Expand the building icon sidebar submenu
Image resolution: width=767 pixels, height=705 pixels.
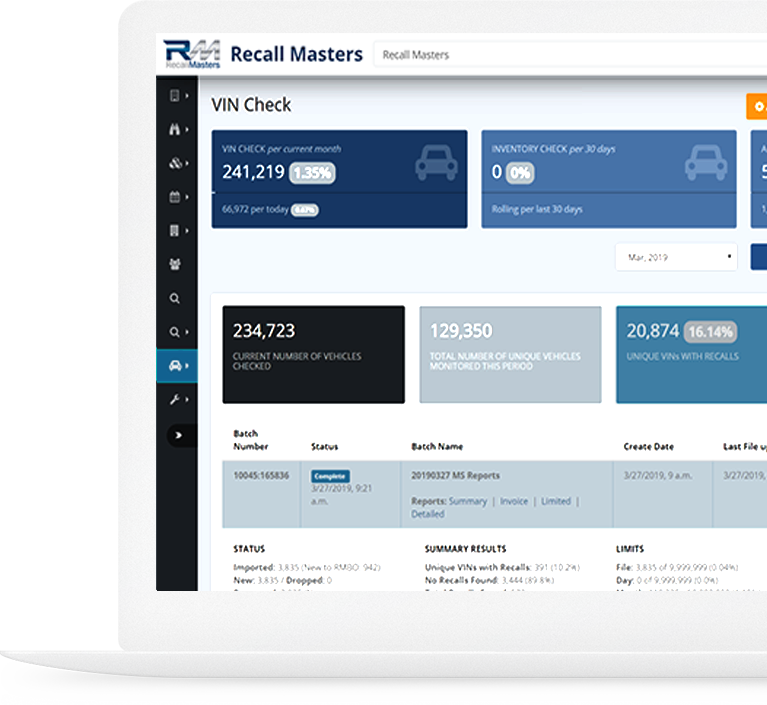(x=175, y=231)
